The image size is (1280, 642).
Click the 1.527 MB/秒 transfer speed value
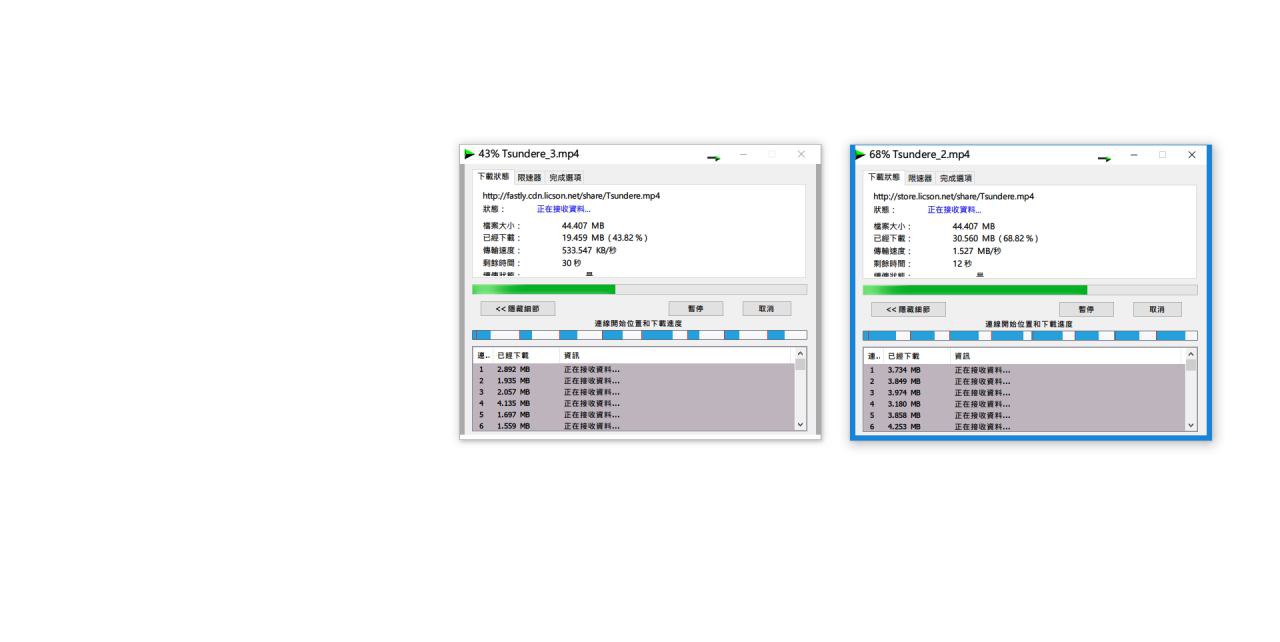tap(977, 250)
